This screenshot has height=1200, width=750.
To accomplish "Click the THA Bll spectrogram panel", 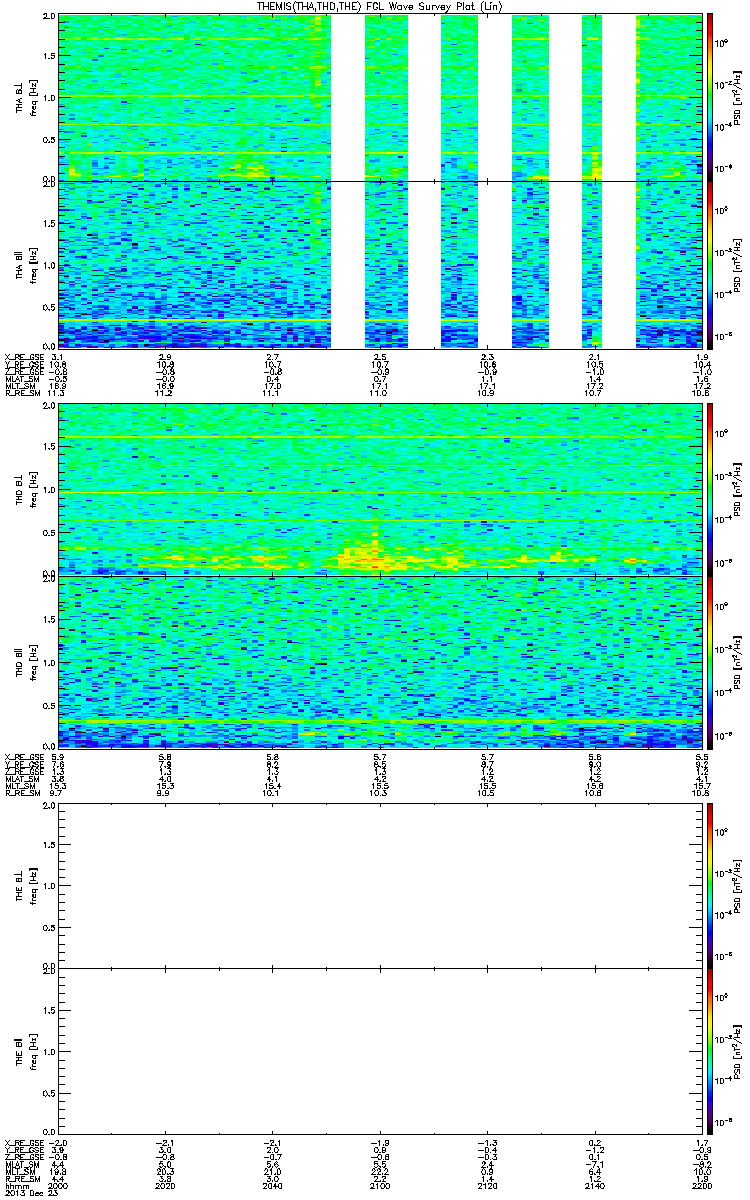I will click(380, 265).
